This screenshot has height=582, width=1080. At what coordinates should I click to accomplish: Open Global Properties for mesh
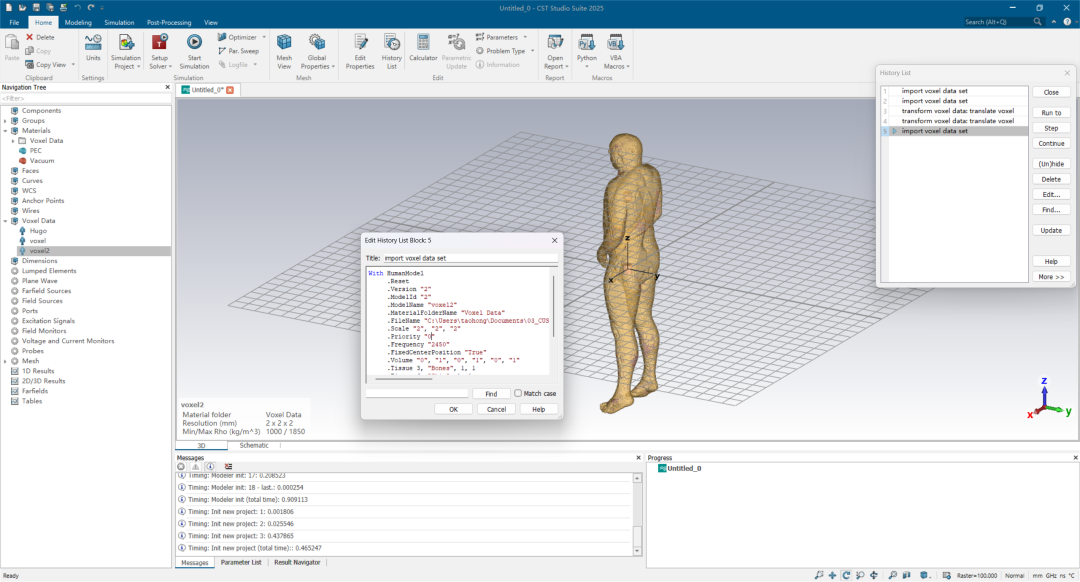317,51
